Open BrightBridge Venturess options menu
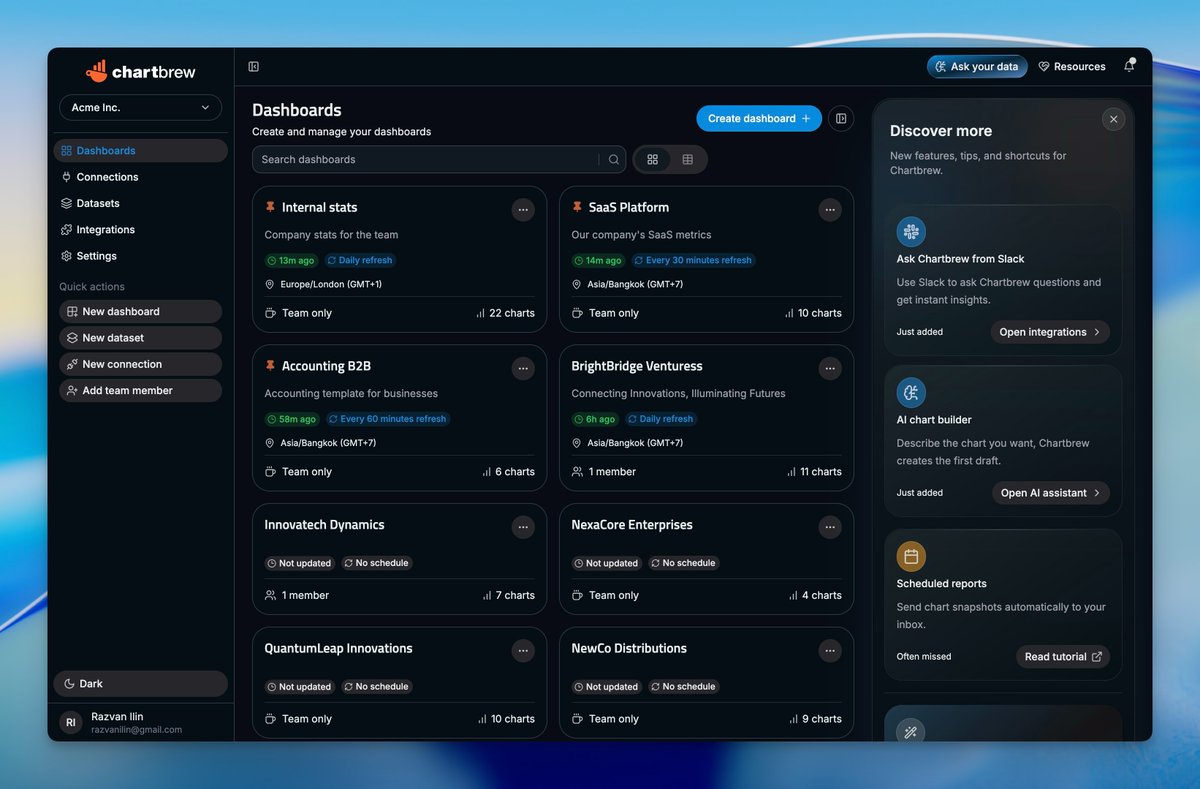The height and width of the screenshot is (789, 1200). pyautogui.click(x=830, y=369)
